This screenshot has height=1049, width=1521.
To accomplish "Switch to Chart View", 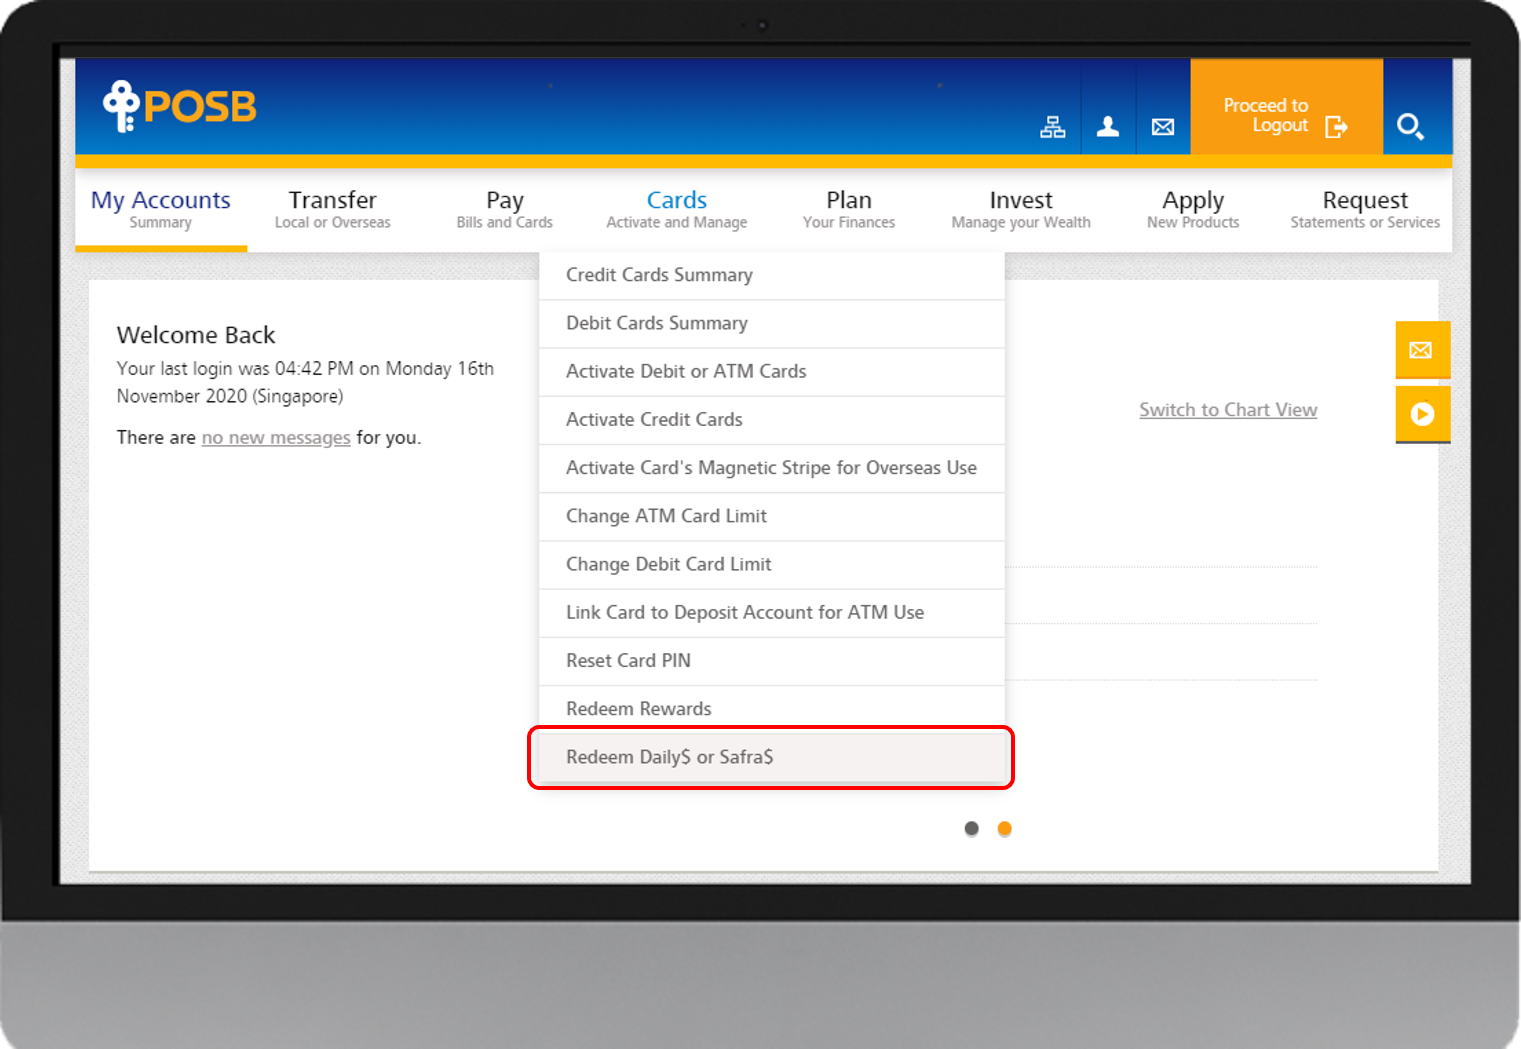I will (1227, 410).
